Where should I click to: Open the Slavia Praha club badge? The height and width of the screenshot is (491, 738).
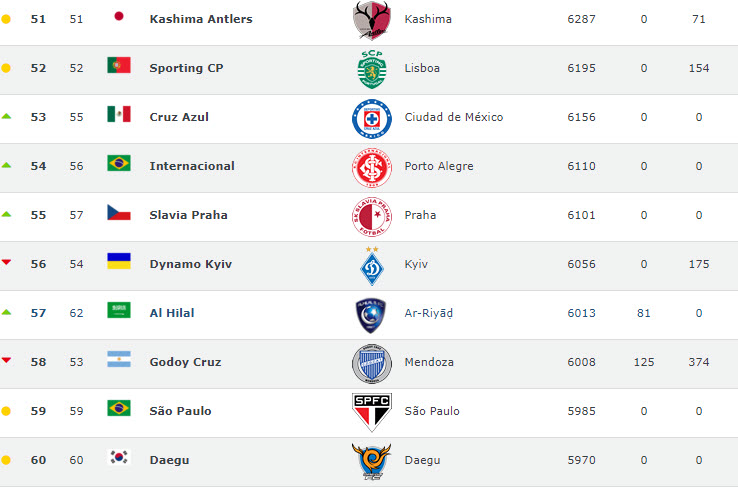point(372,217)
